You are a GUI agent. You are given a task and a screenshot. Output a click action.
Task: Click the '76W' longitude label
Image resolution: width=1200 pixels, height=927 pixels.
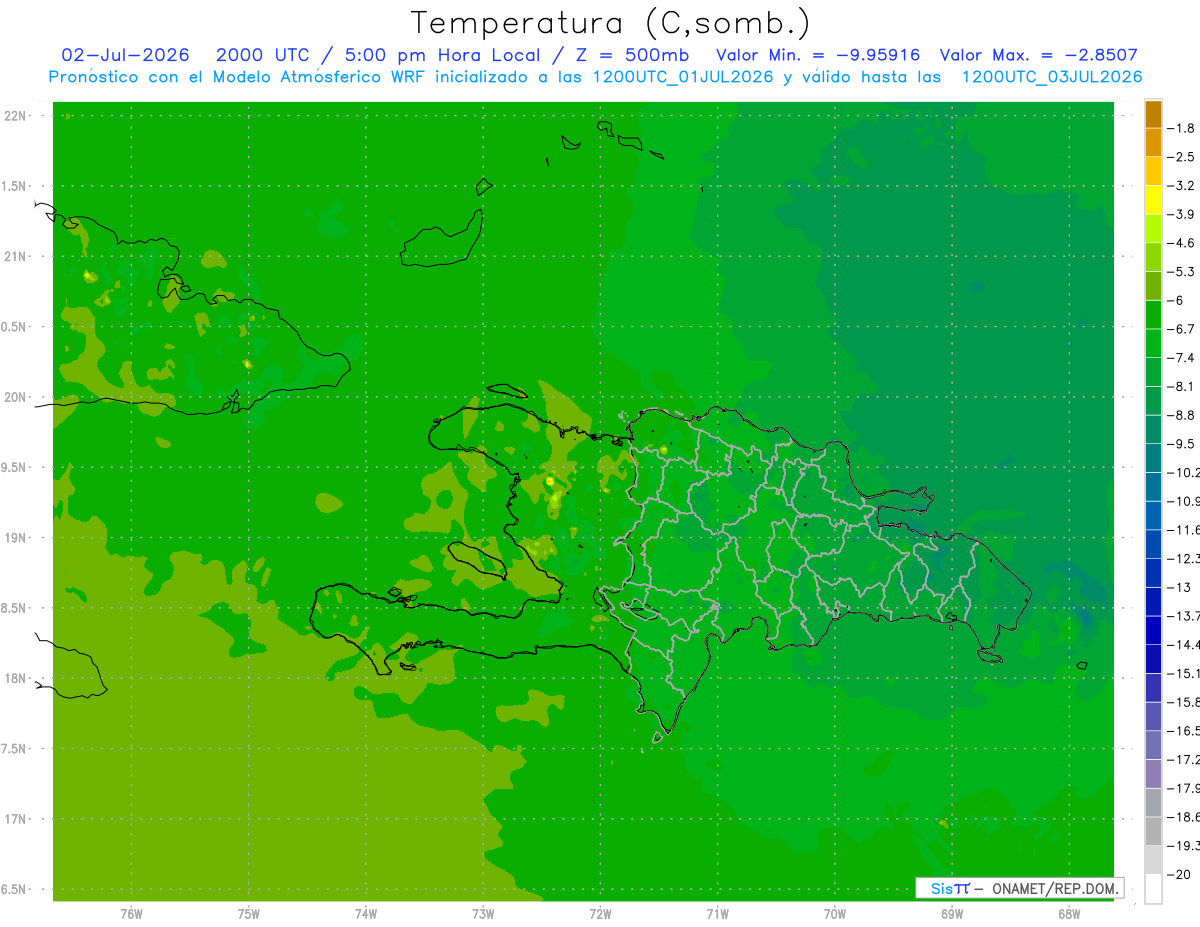[131, 913]
